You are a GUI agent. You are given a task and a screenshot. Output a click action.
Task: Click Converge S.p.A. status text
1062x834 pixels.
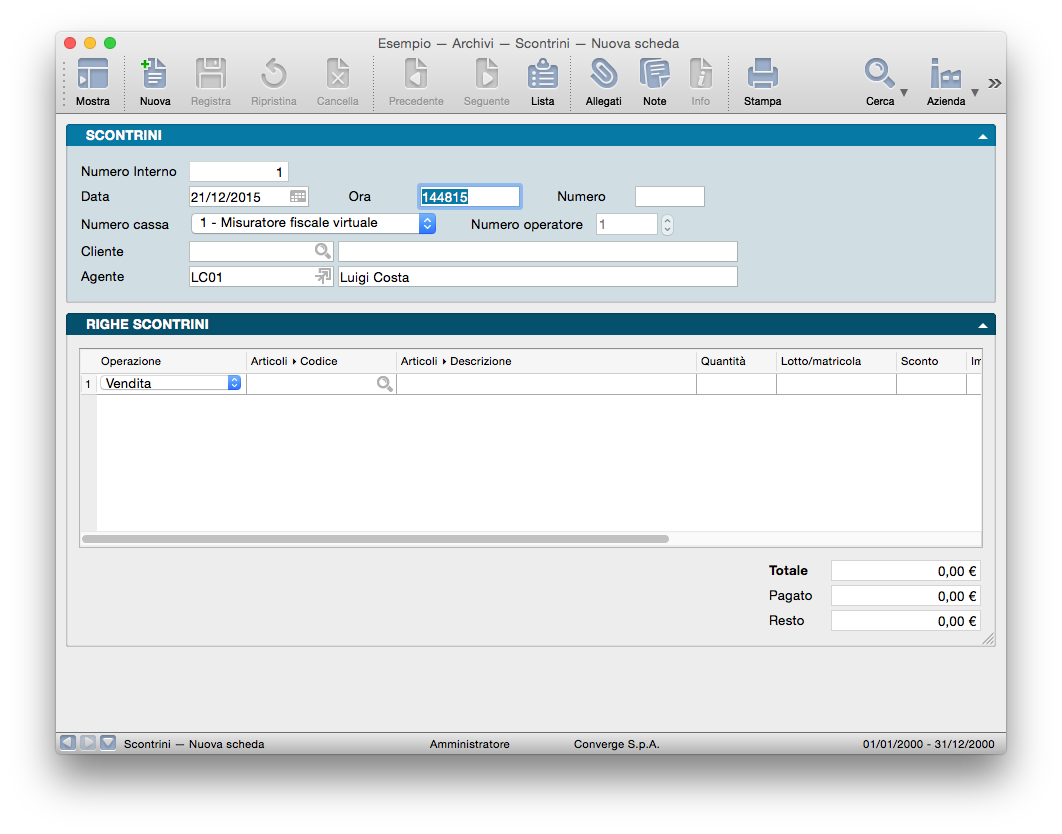point(616,744)
